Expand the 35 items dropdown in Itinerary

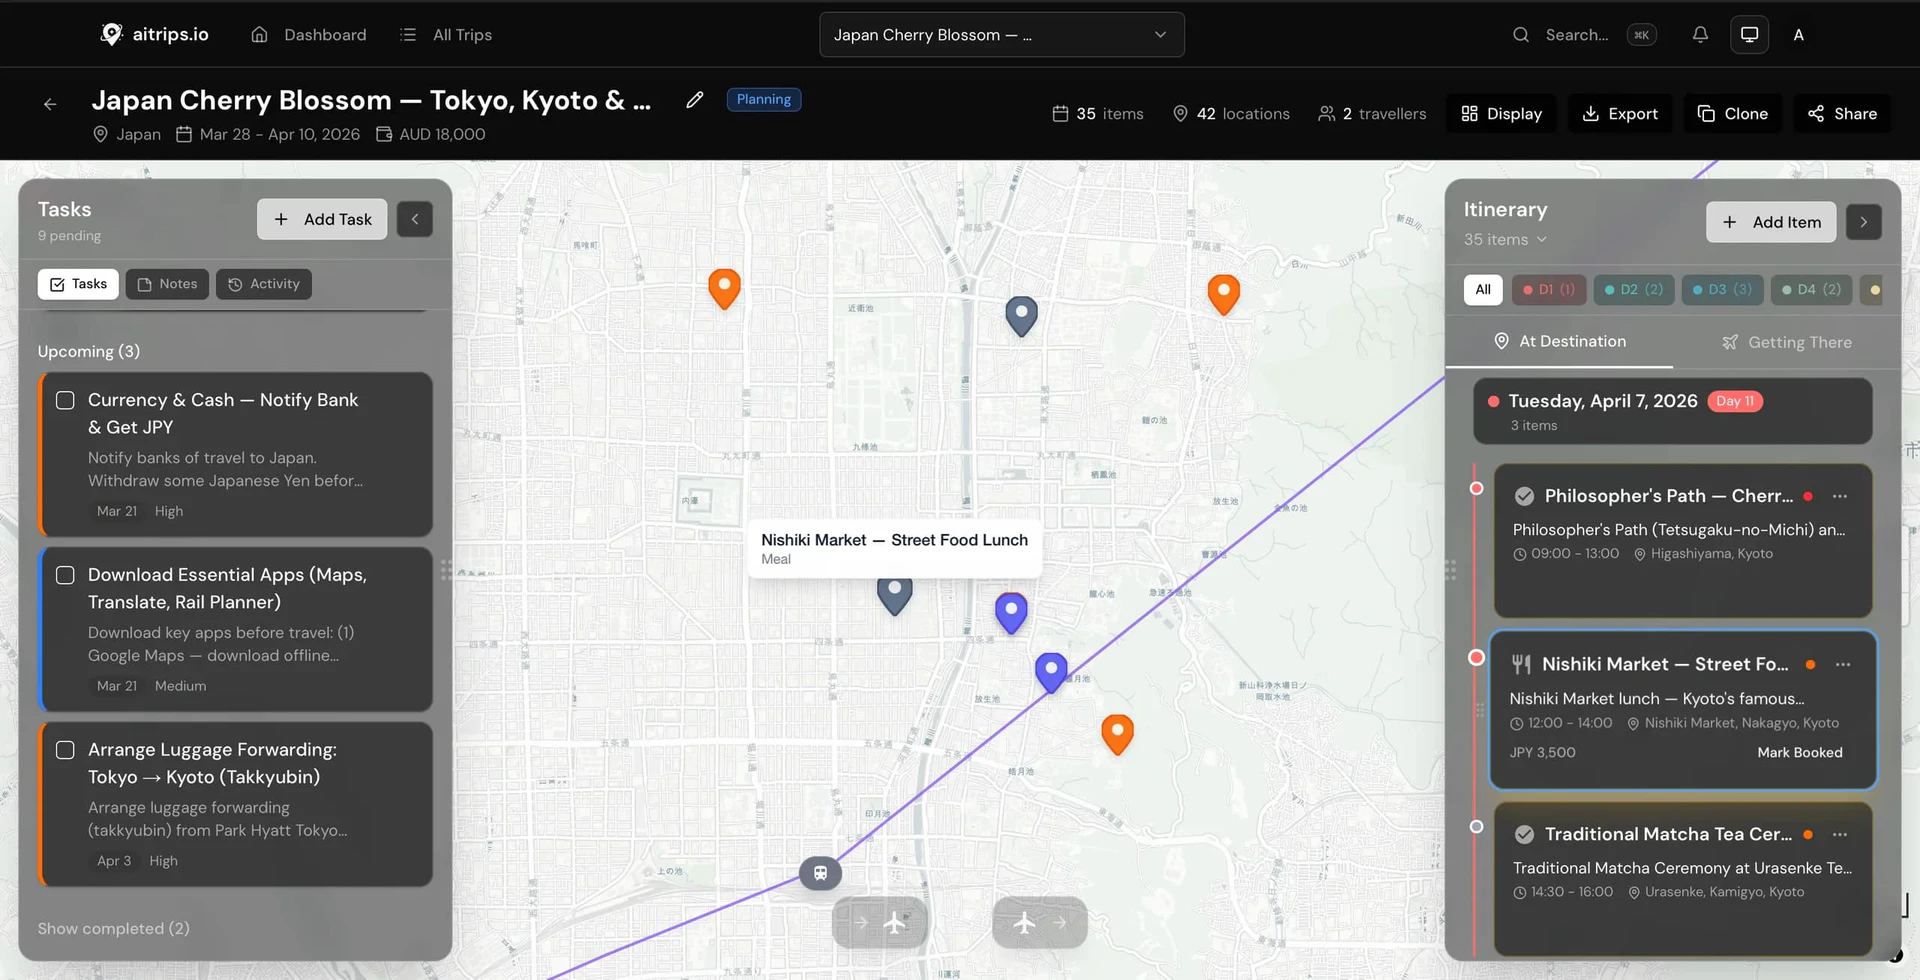tap(1504, 239)
